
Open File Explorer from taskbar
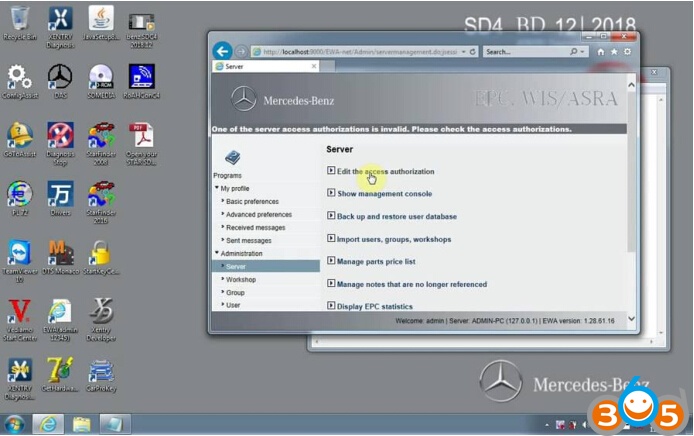[x=82, y=424]
